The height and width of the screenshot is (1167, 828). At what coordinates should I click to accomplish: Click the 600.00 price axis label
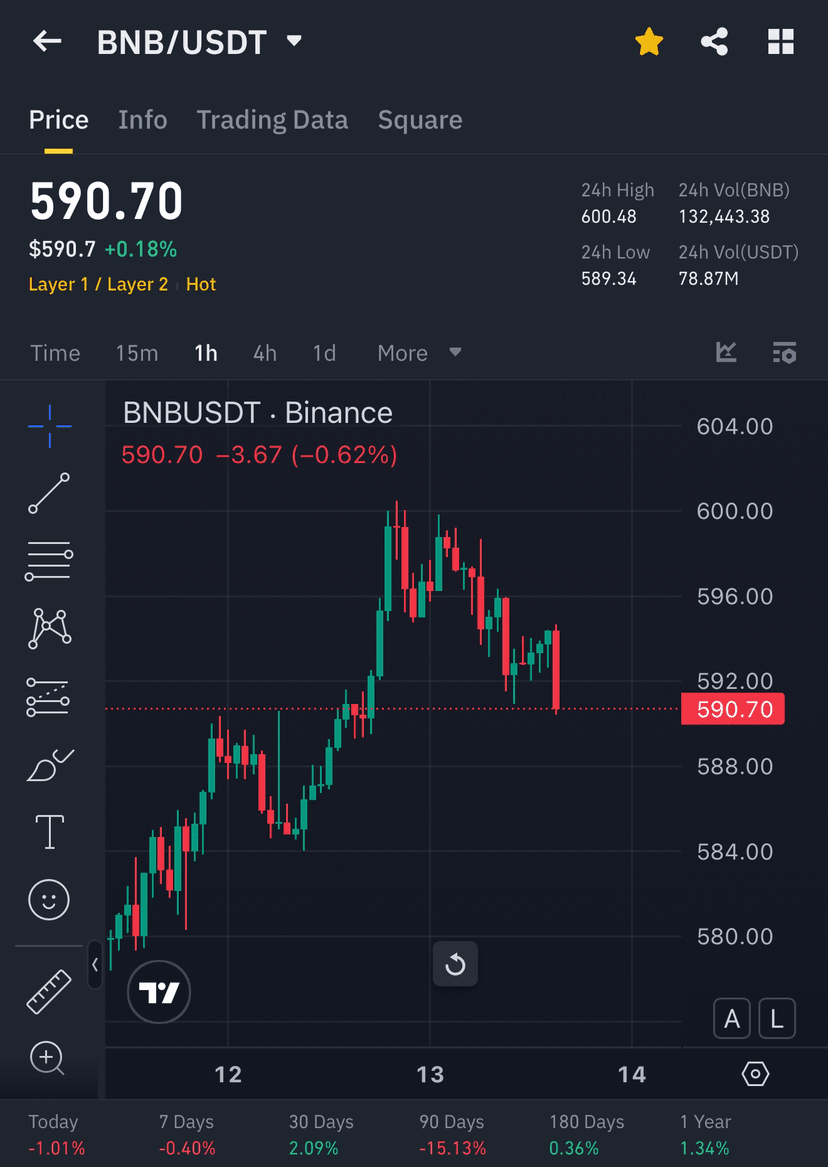pyautogui.click(x=734, y=511)
